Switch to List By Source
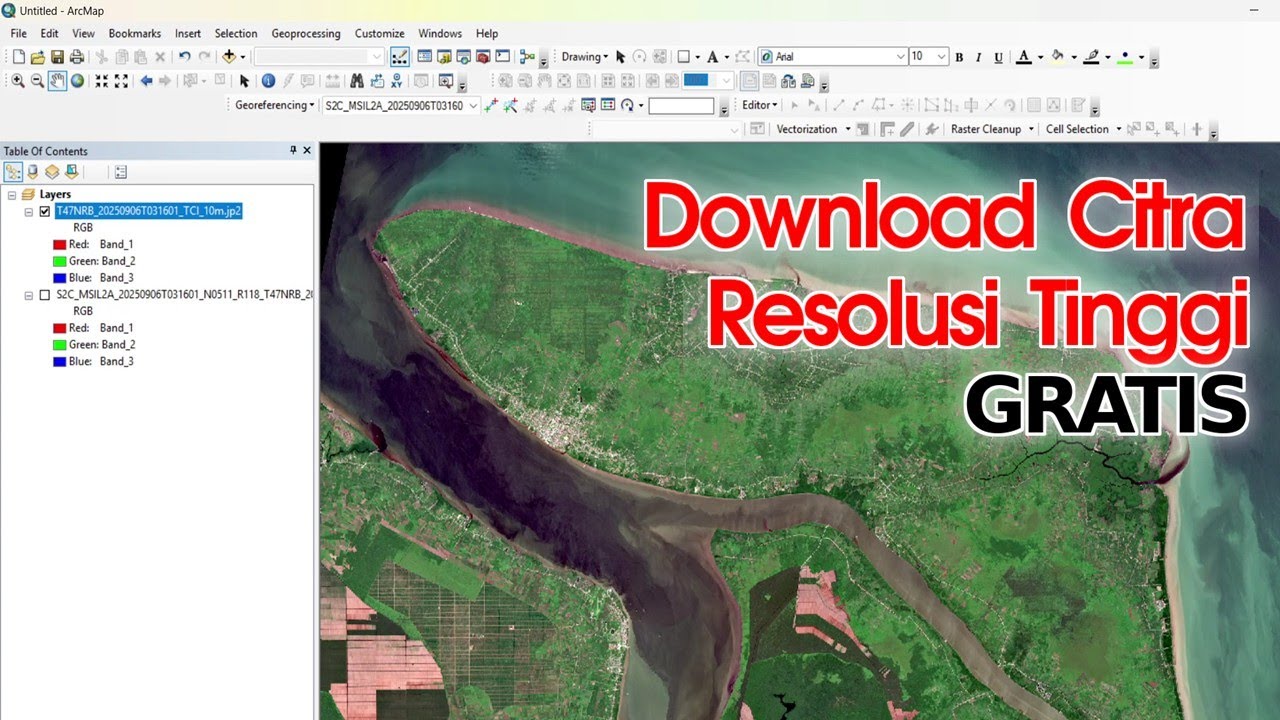The image size is (1280, 720). (33, 172)
